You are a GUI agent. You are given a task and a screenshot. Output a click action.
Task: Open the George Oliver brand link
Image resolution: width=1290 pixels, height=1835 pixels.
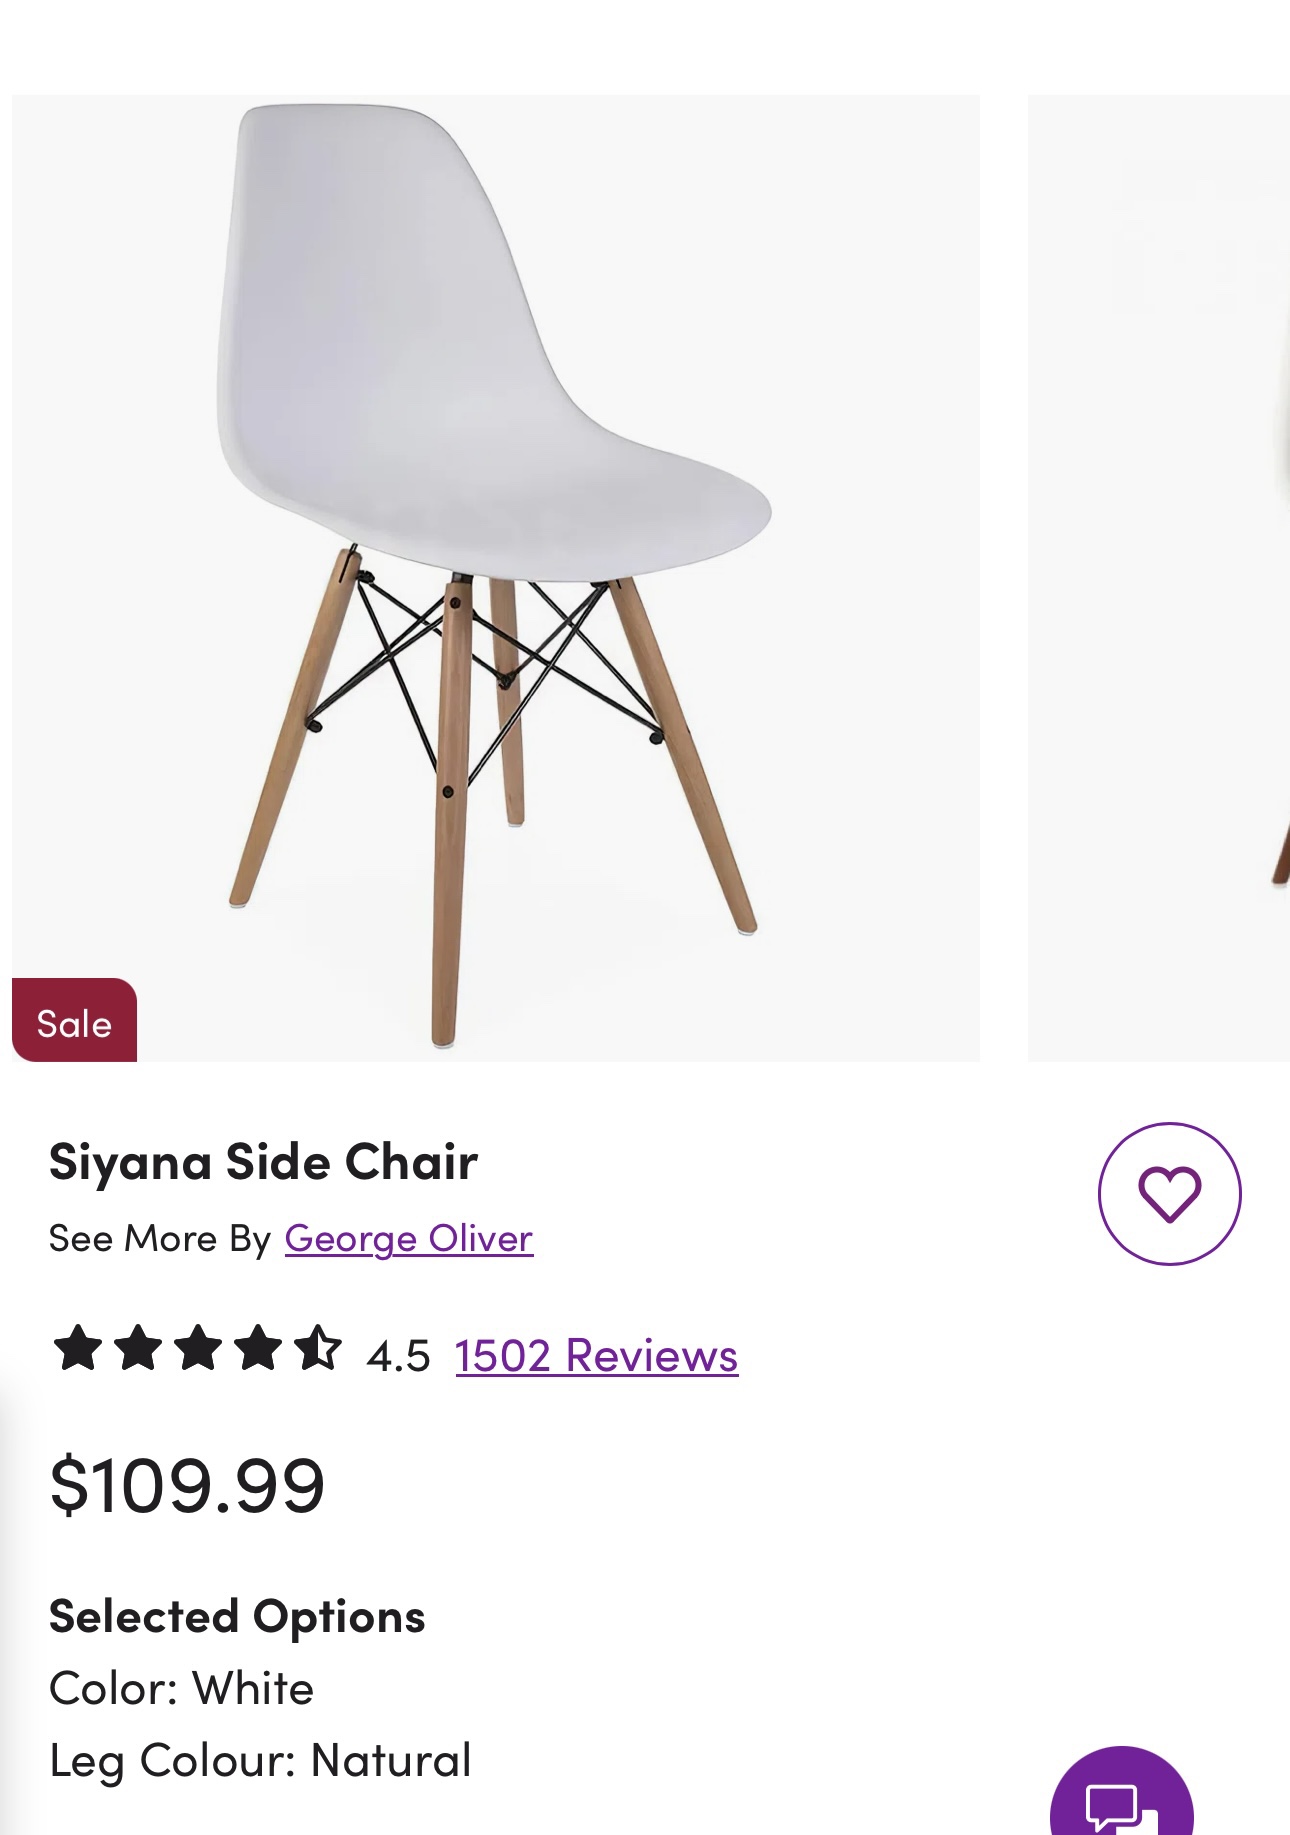408,1238
